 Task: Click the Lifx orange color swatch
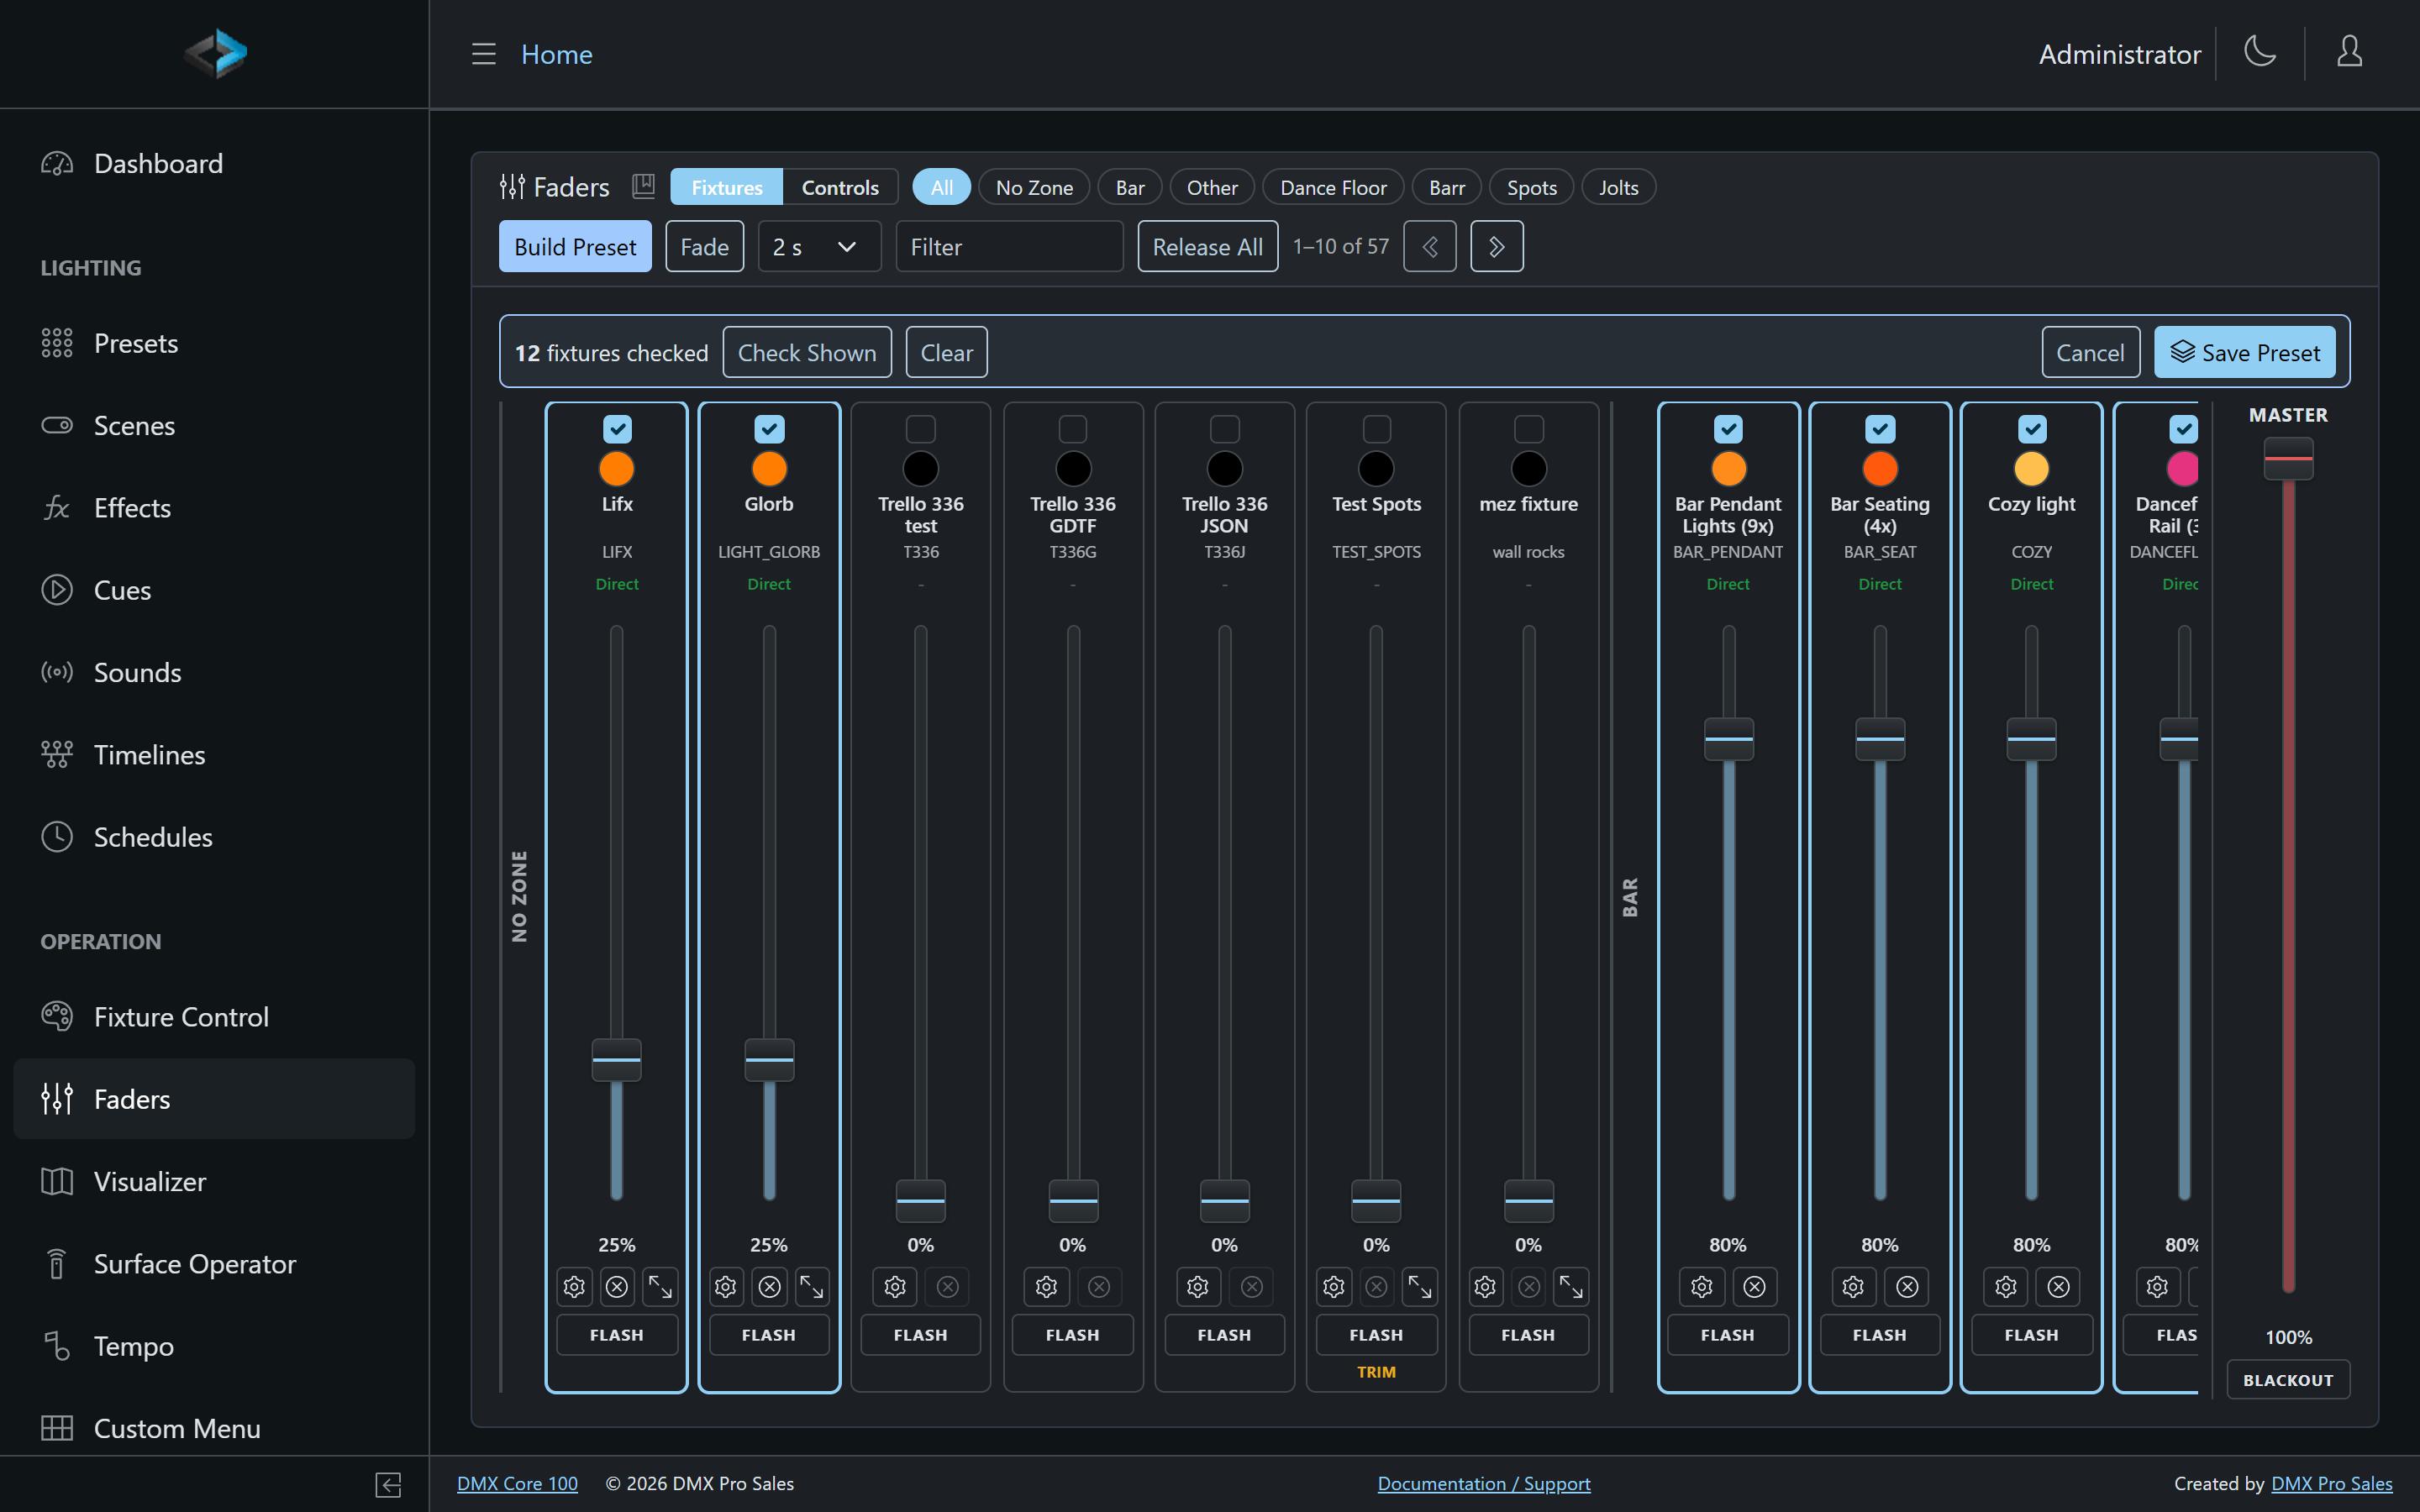point(617,469)
